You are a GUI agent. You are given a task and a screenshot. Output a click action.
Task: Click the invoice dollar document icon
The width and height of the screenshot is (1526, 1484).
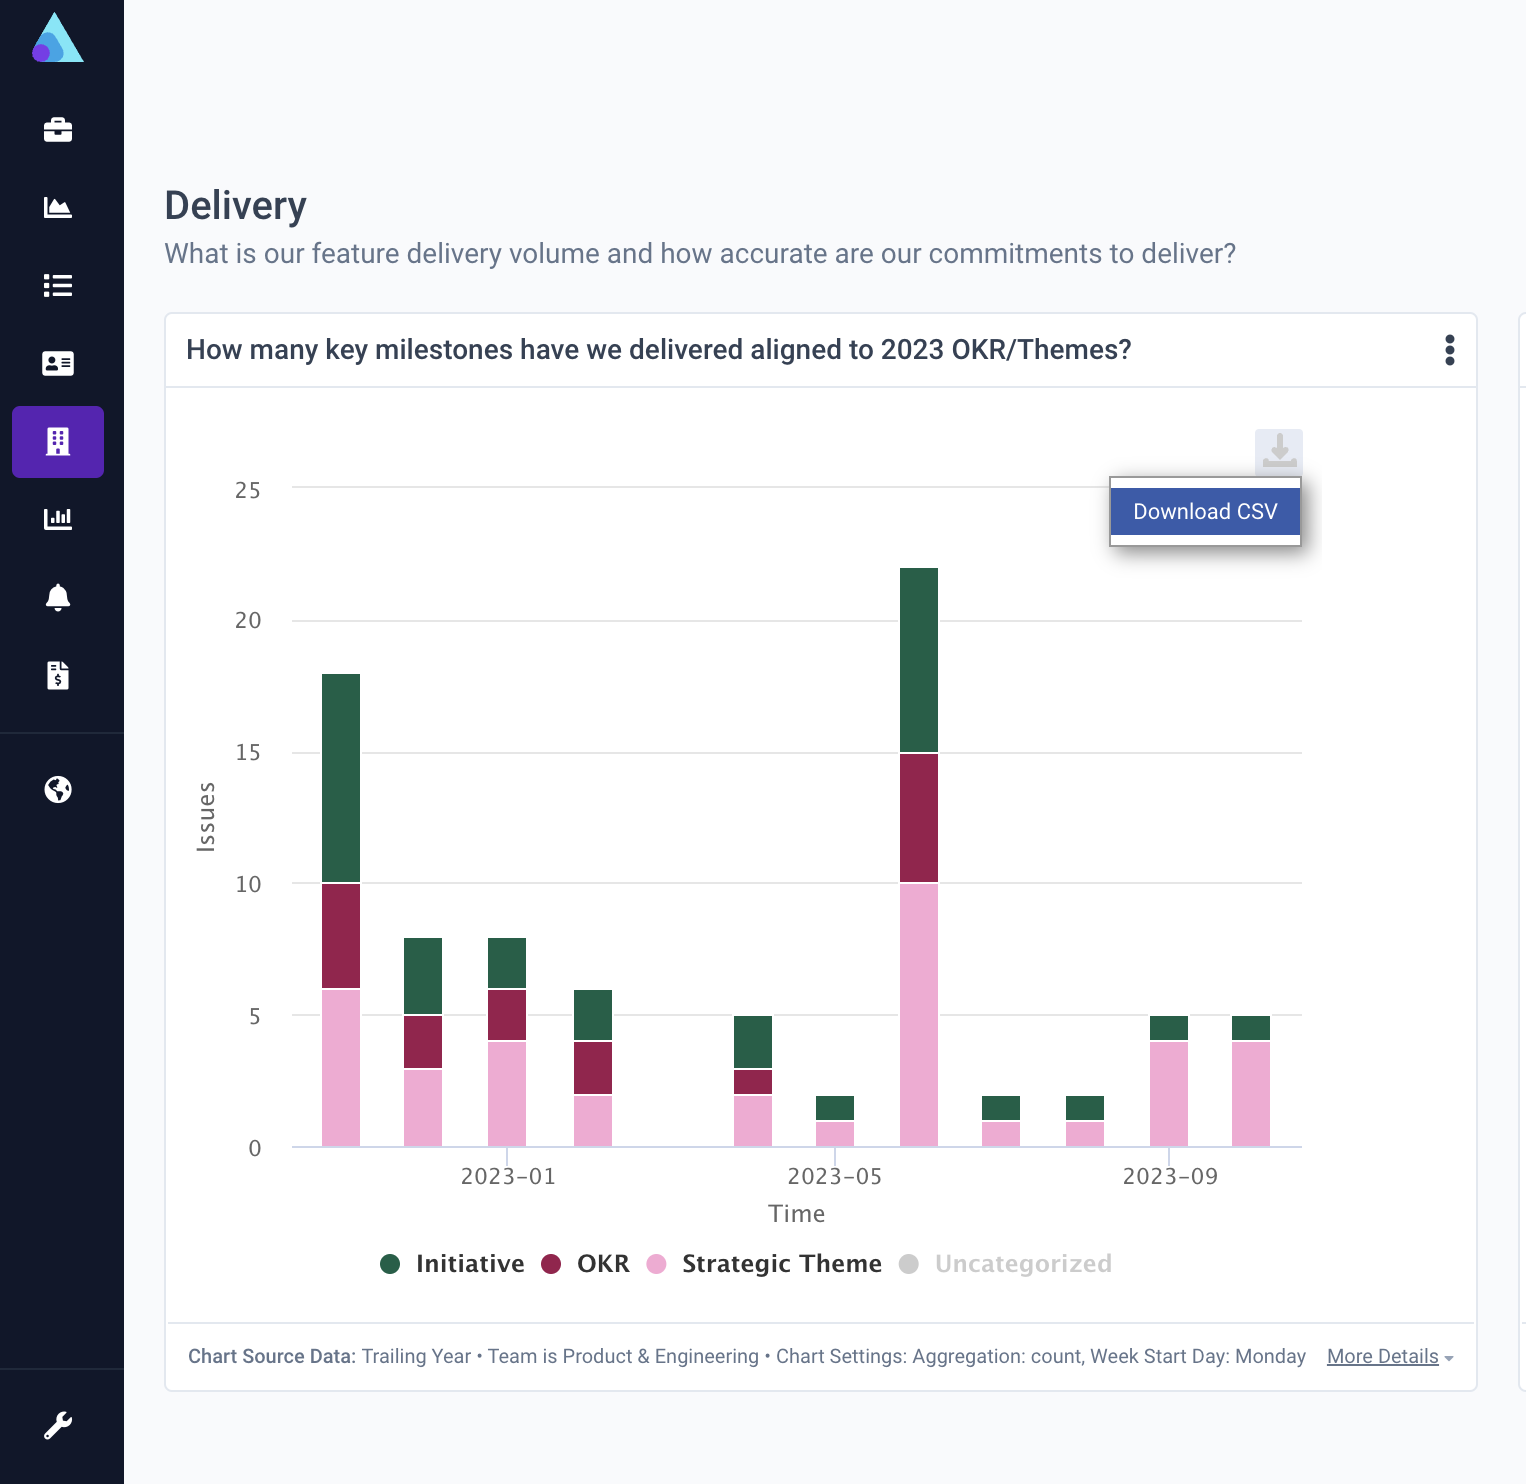58,675
